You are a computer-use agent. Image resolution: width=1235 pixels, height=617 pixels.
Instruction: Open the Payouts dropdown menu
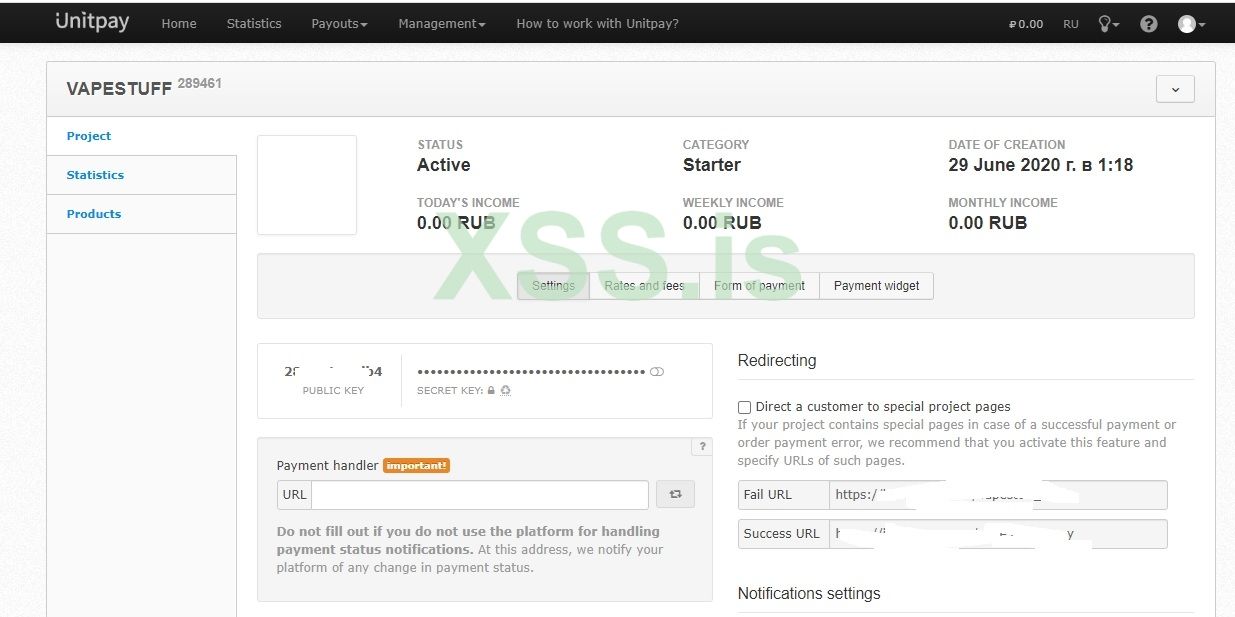339,24
